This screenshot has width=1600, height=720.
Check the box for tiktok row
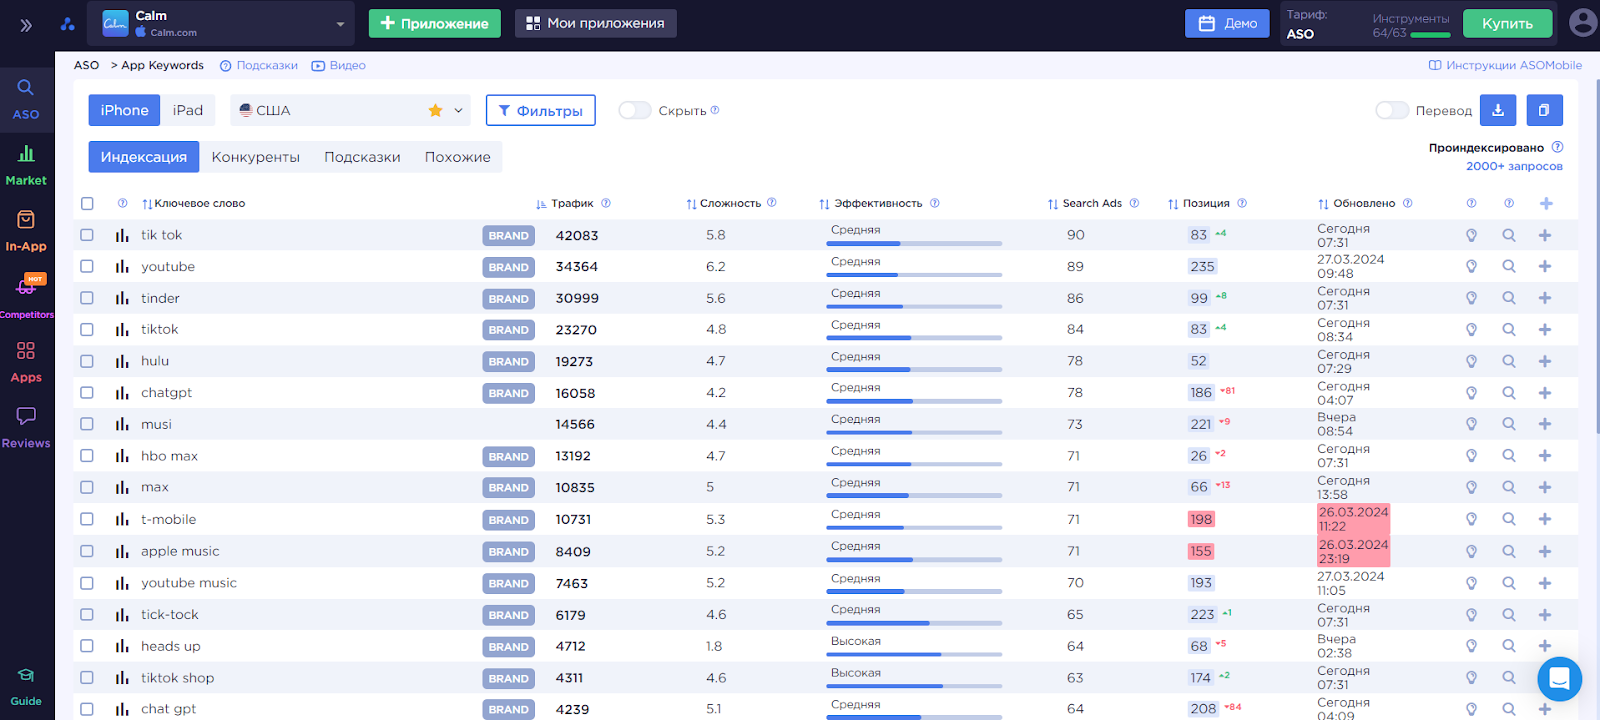point(87,329)
